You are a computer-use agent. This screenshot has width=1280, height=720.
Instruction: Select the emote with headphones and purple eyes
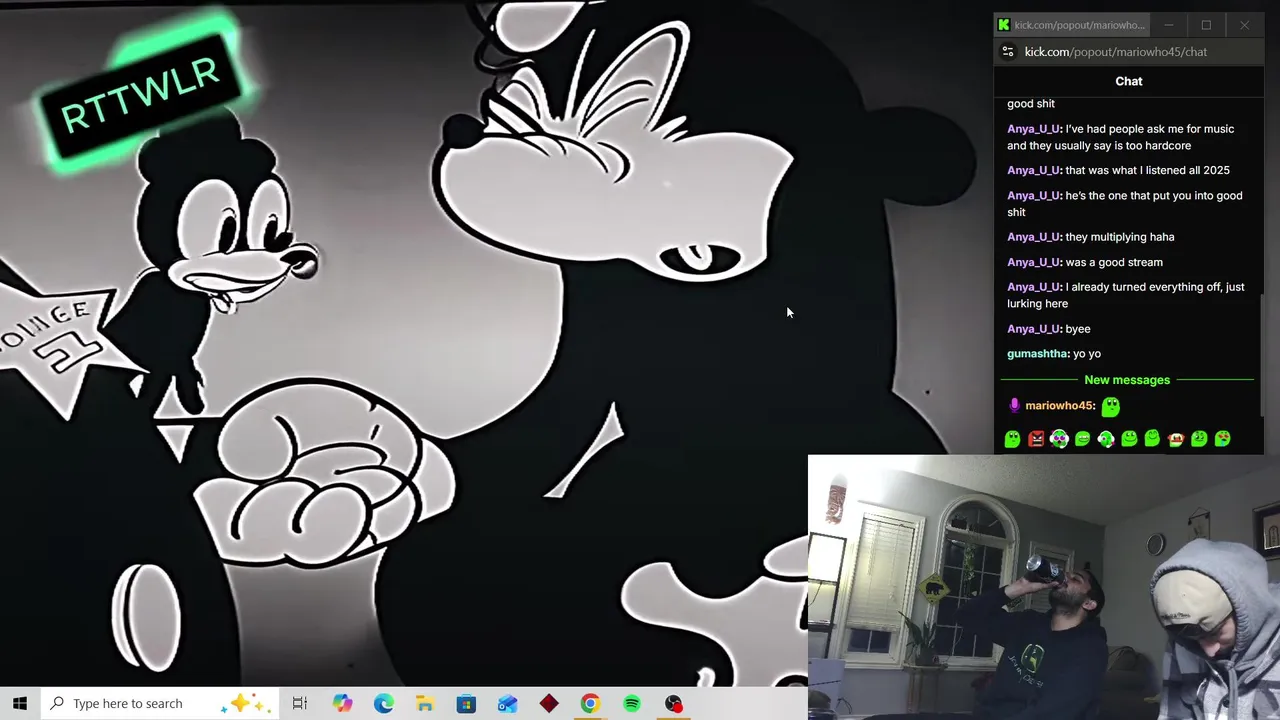tap(1059, 439)
